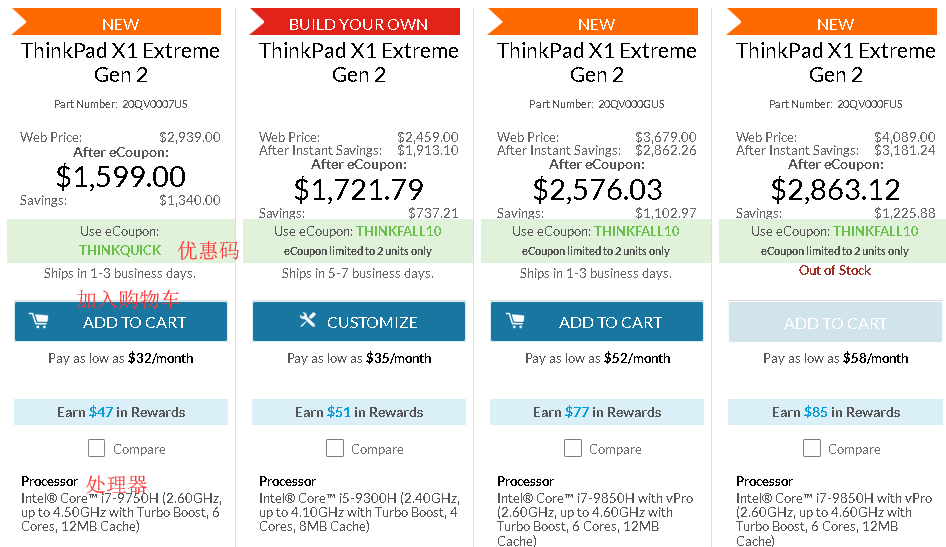Image resolution: width=946 pixels, height=547 pixels.
Task: Click the cart icon in the first product's button
Action: tap(39, 321)
